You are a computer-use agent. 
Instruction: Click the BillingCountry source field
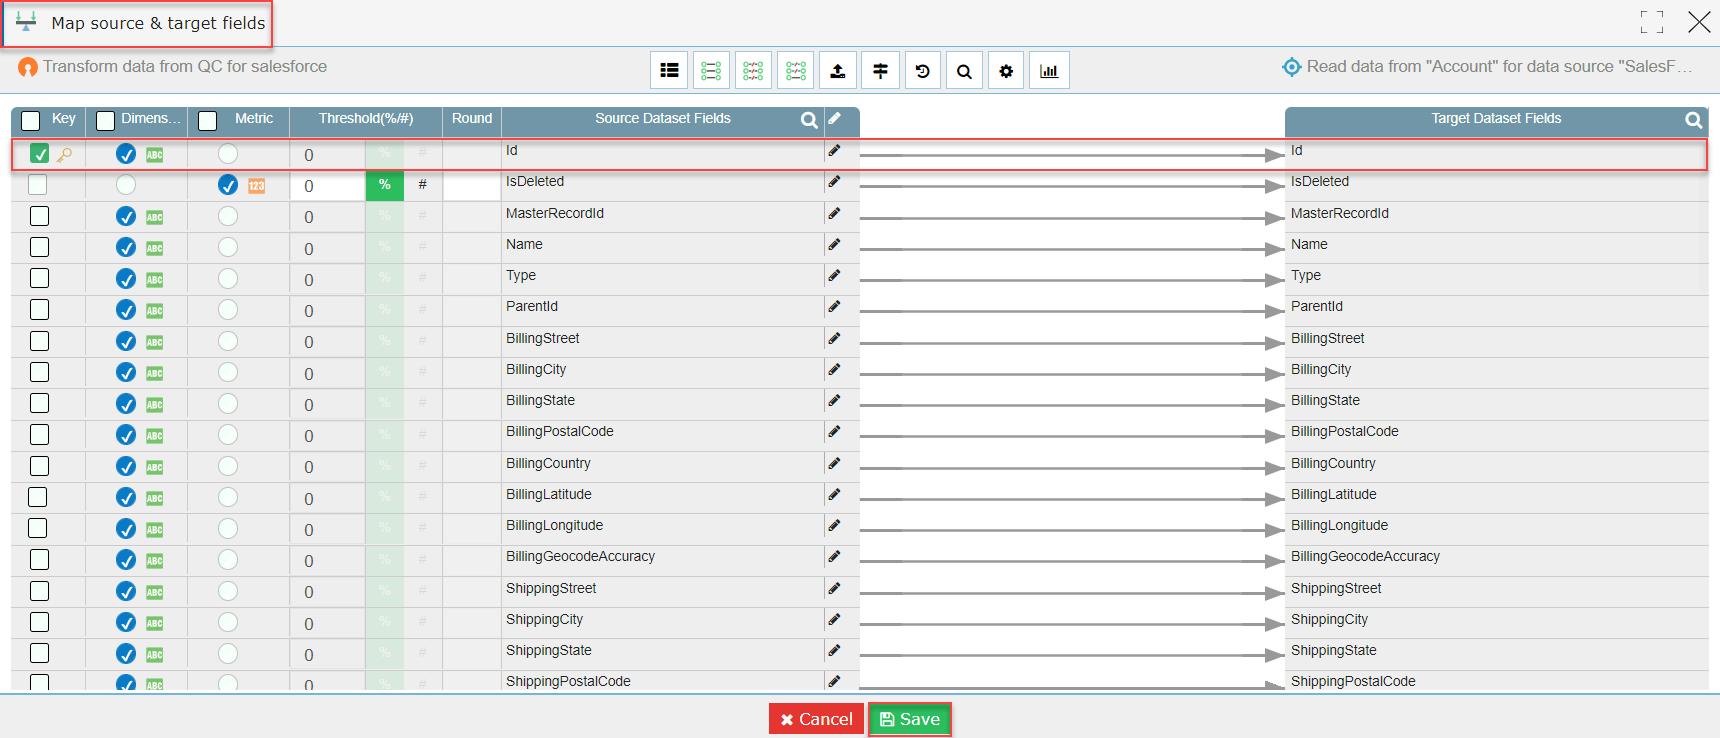point(548,463)
